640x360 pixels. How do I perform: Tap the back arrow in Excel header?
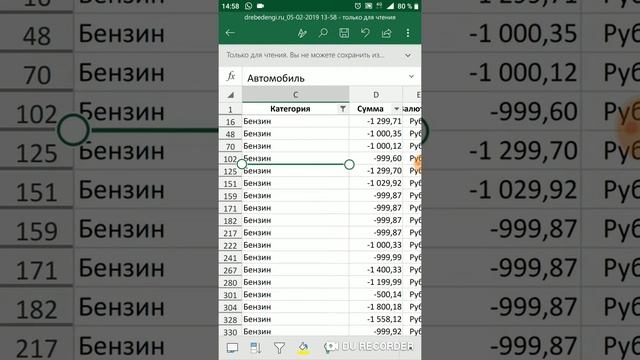pos(230,33)
